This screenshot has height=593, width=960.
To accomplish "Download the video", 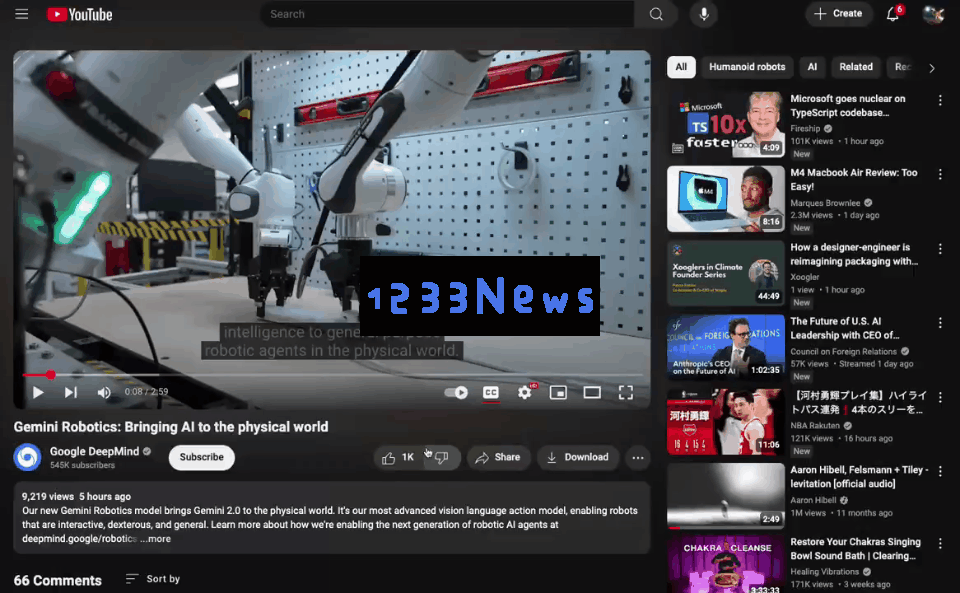I will [x=578, y=457].
